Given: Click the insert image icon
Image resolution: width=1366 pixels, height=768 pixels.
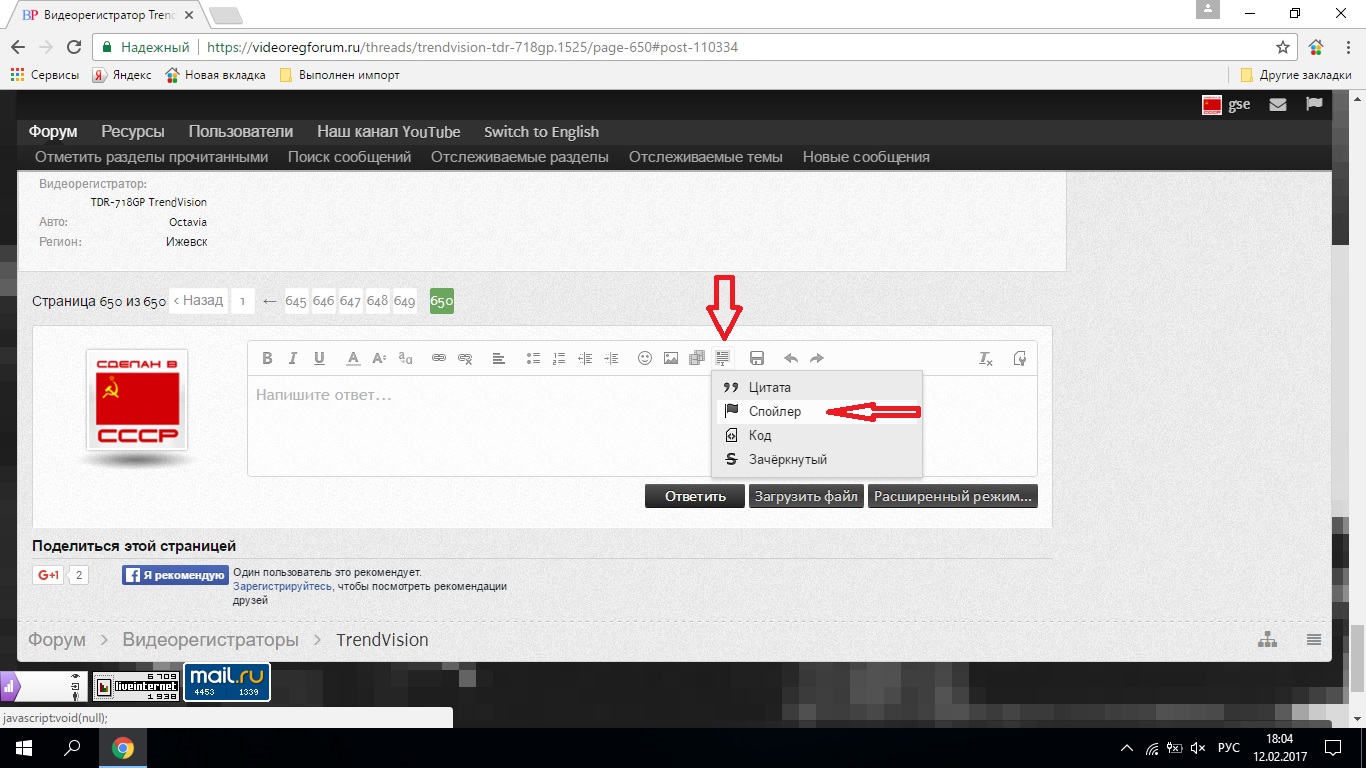Looking at the screenshot, I should pos(671,358).
